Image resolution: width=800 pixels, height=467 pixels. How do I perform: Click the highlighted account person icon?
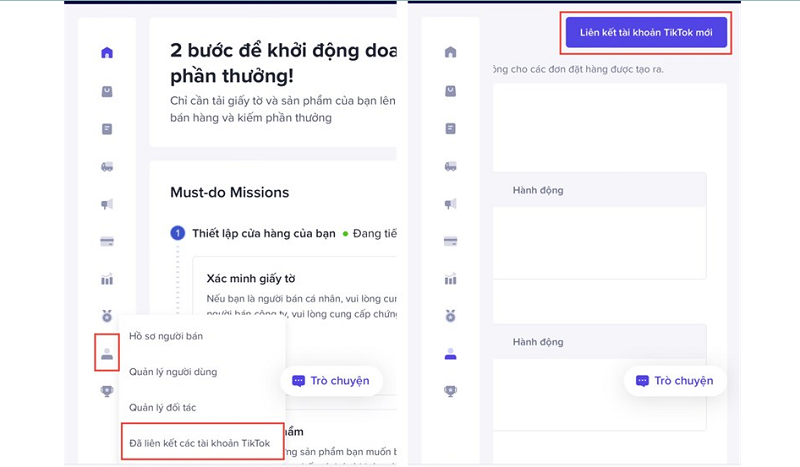(x=107, y=353)
